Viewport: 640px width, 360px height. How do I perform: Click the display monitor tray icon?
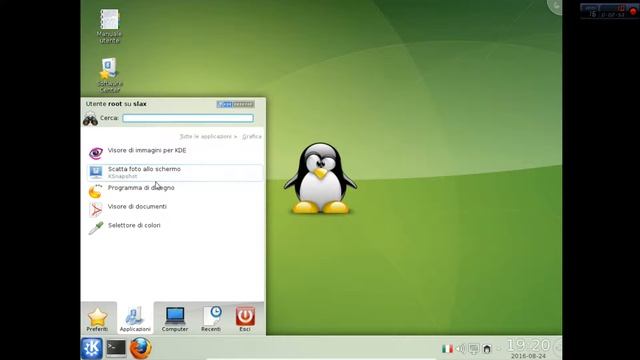pos(473,349)
